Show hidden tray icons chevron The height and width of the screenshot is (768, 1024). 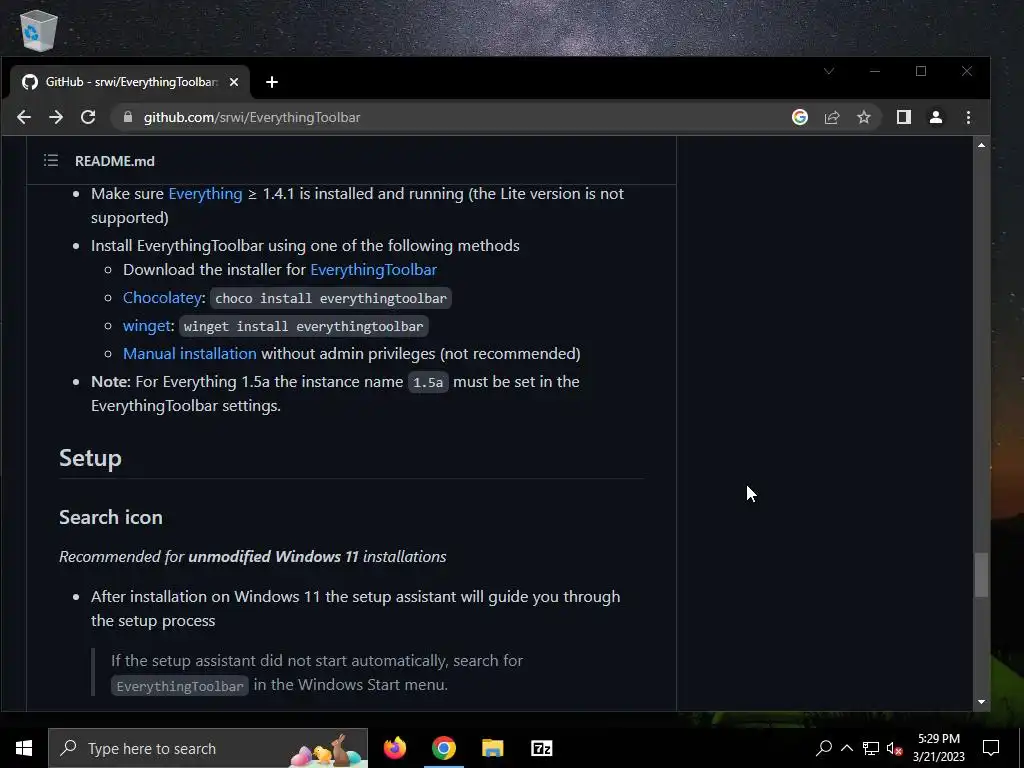pyautogui.click(x=846, y=748)
